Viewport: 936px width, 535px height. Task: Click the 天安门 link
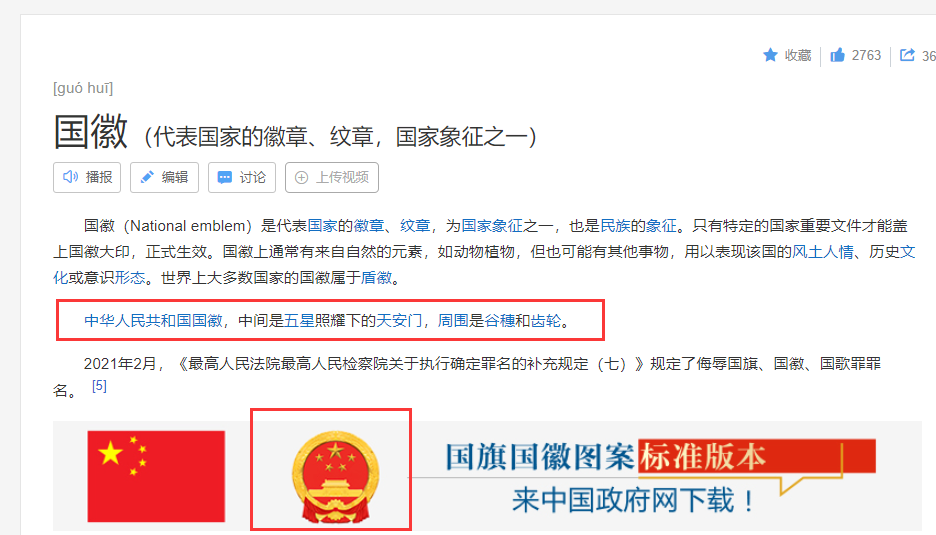tap(399, 321)
